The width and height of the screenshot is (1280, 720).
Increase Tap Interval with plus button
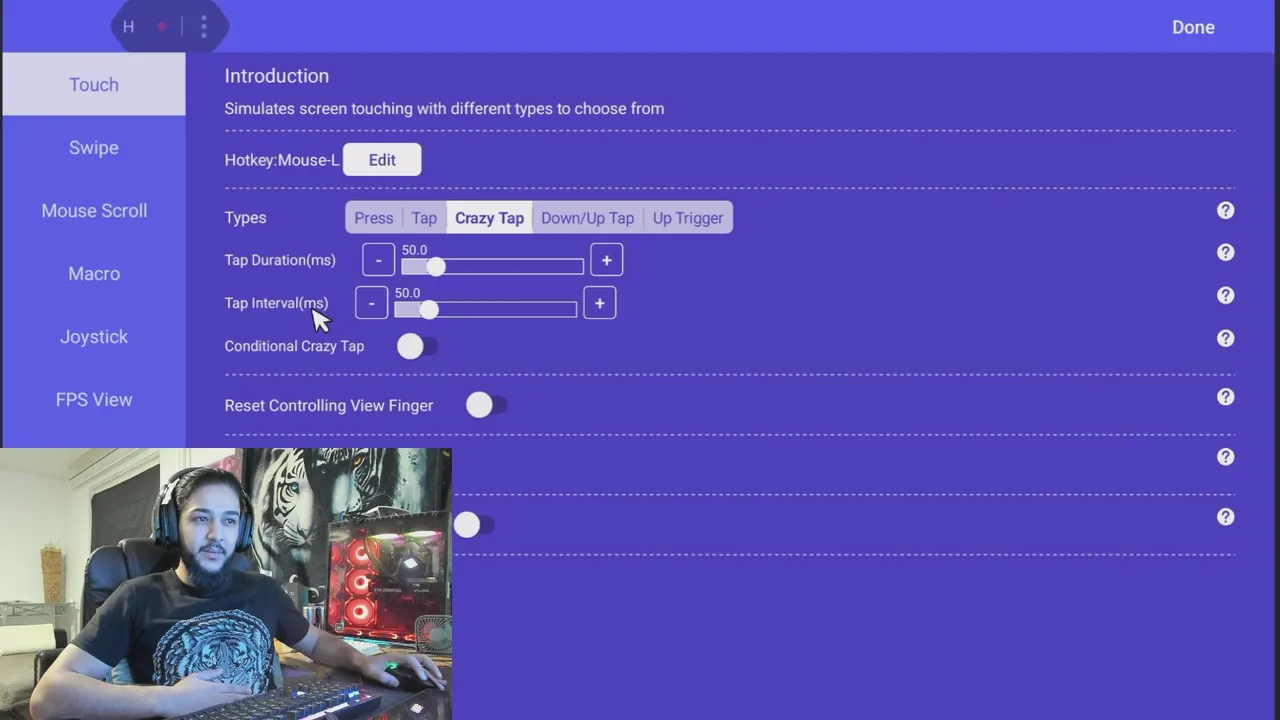[599, 303]
